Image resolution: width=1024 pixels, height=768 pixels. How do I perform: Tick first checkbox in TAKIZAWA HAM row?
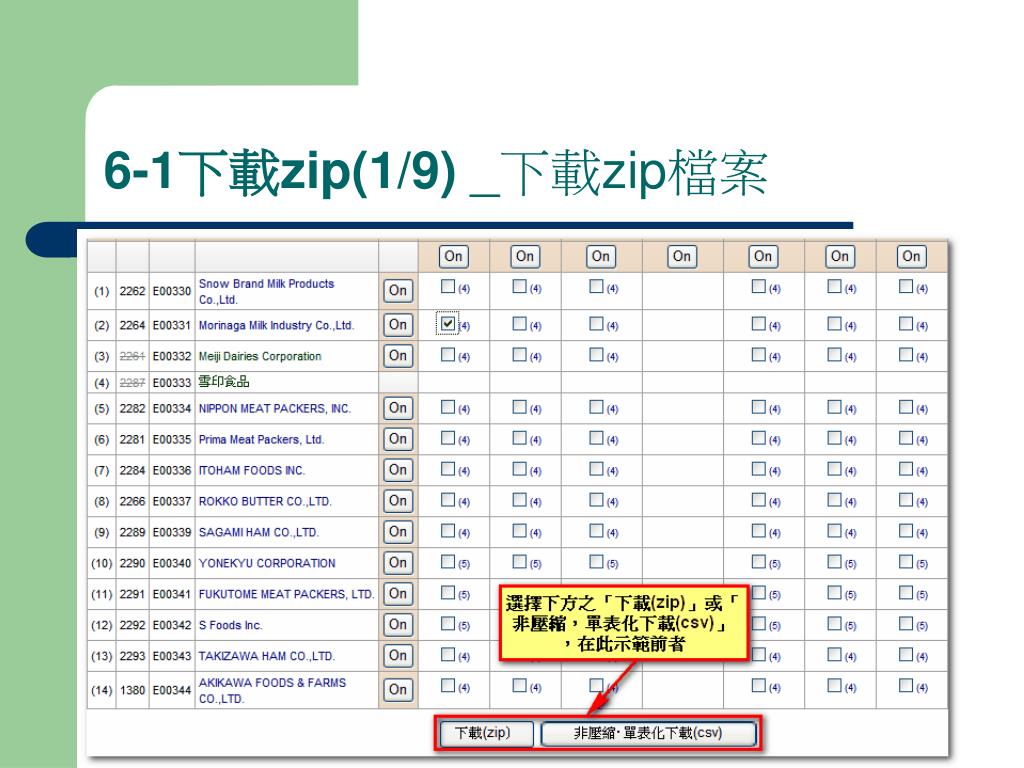[447, 654]
